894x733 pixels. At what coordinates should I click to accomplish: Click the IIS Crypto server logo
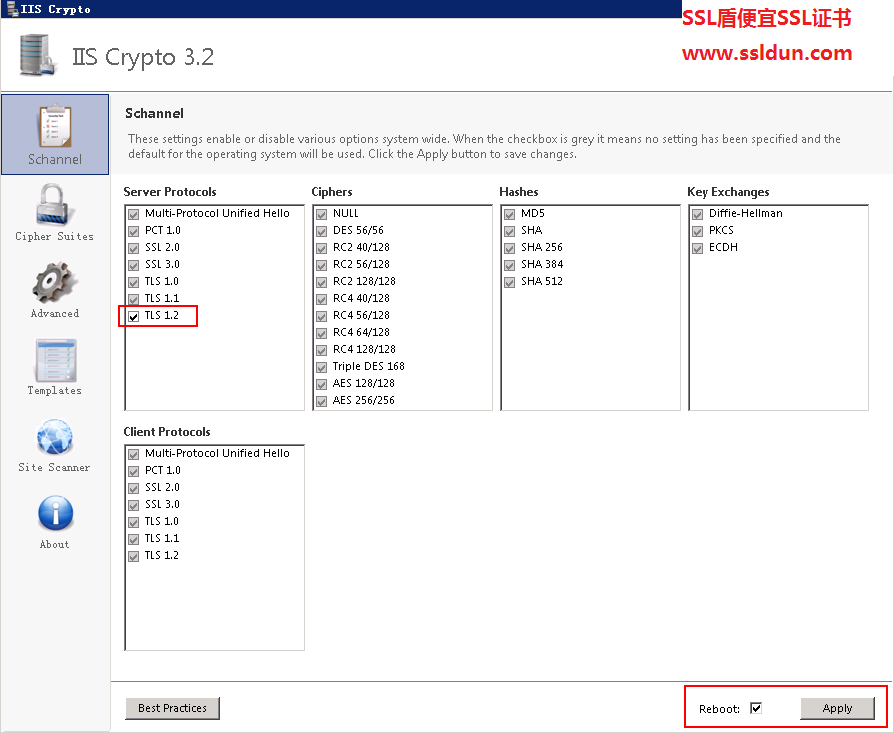coord(38,55)
